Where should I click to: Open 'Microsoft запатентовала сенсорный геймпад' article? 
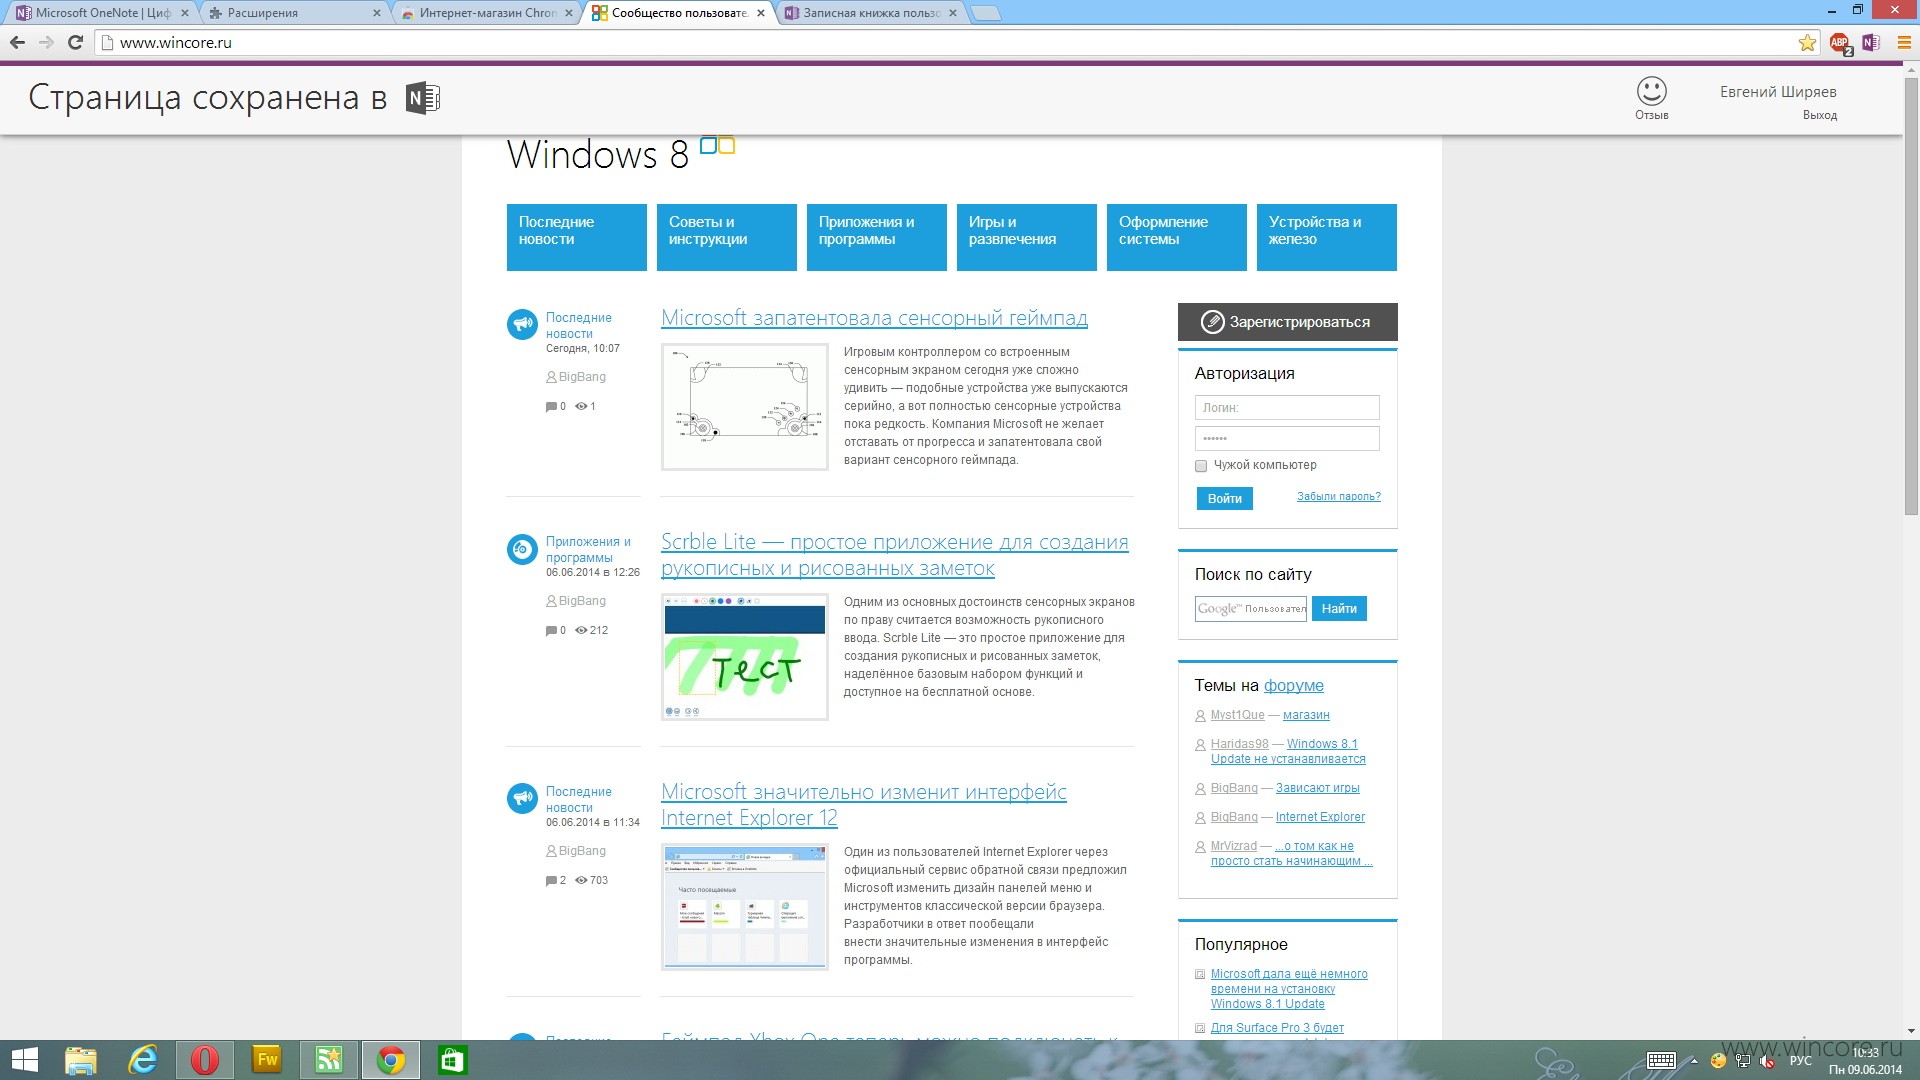pyautogui.click(x=874, y=318)
